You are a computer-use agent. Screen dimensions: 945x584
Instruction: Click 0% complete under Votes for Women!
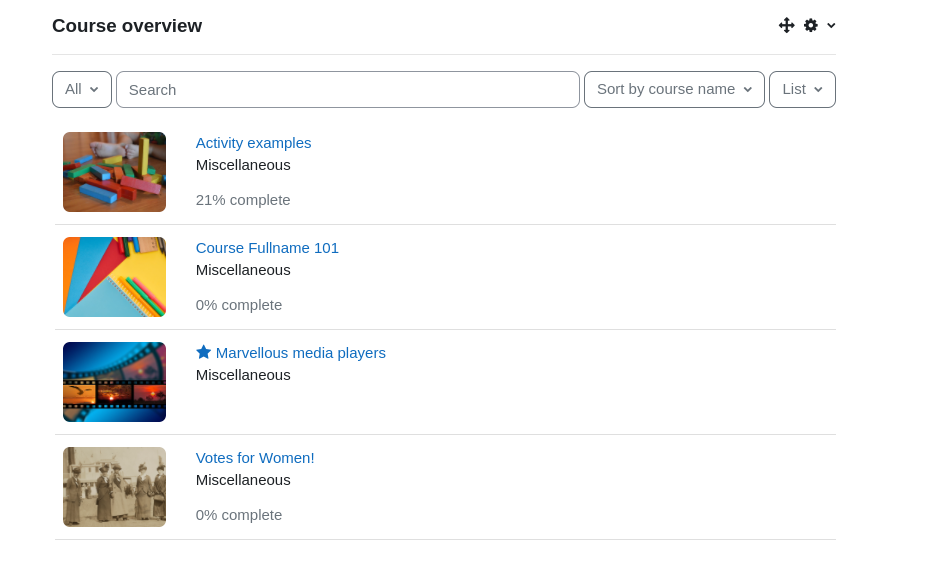(239, 515)
